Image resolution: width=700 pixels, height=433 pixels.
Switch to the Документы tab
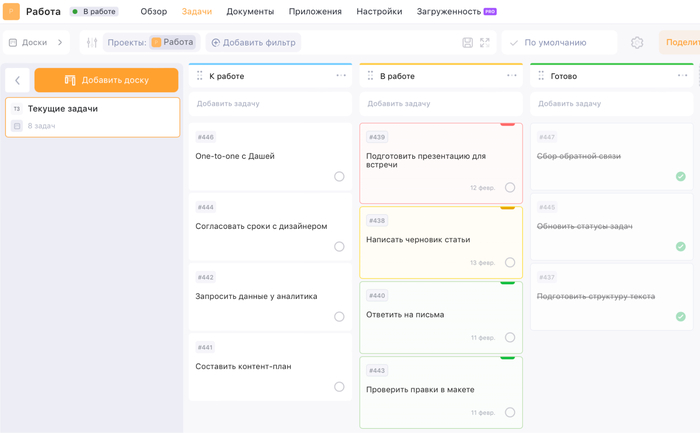coord(250,12)
